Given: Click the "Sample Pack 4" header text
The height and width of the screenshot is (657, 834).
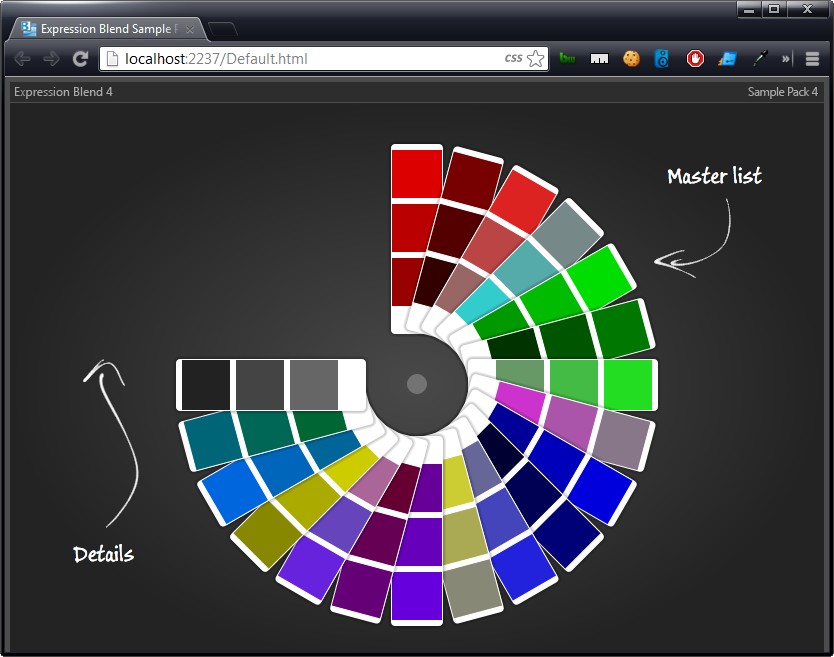Looking at the screenshot, I should [782, 92].
